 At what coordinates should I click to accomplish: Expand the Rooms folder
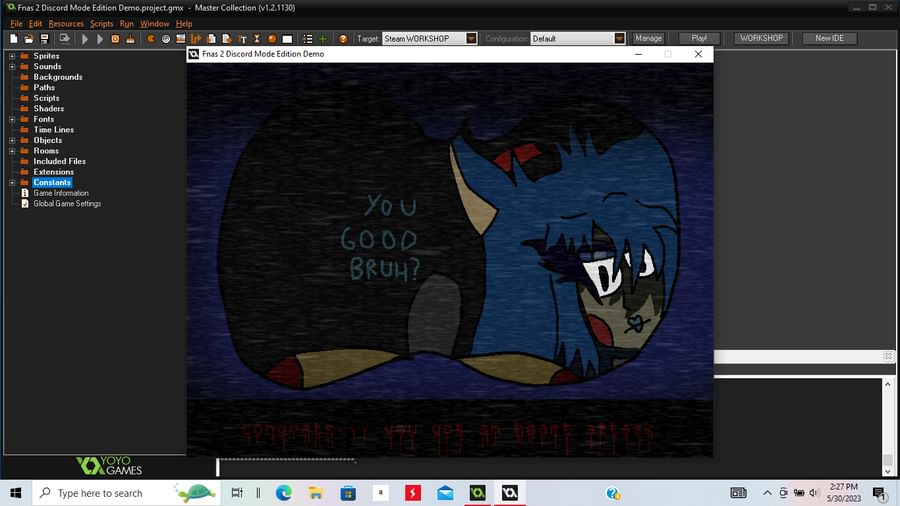[12, 151]
